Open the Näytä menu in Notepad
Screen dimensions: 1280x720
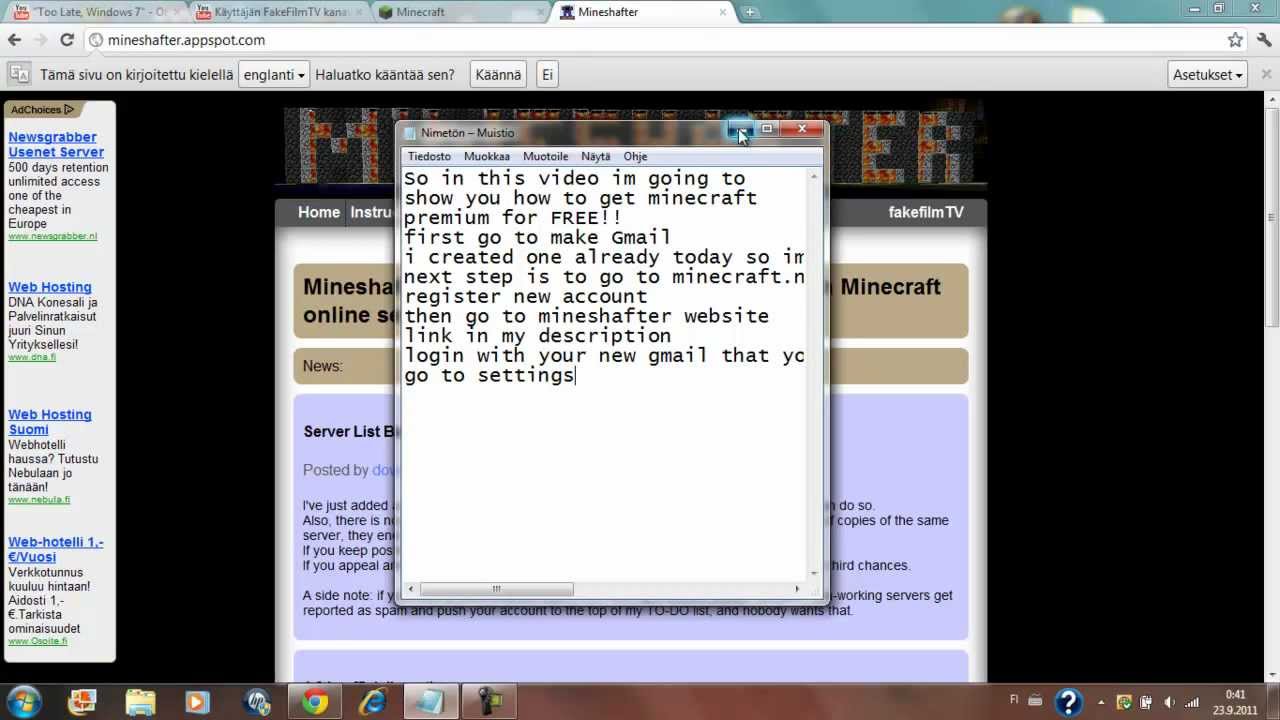click(x=596, y=156)
